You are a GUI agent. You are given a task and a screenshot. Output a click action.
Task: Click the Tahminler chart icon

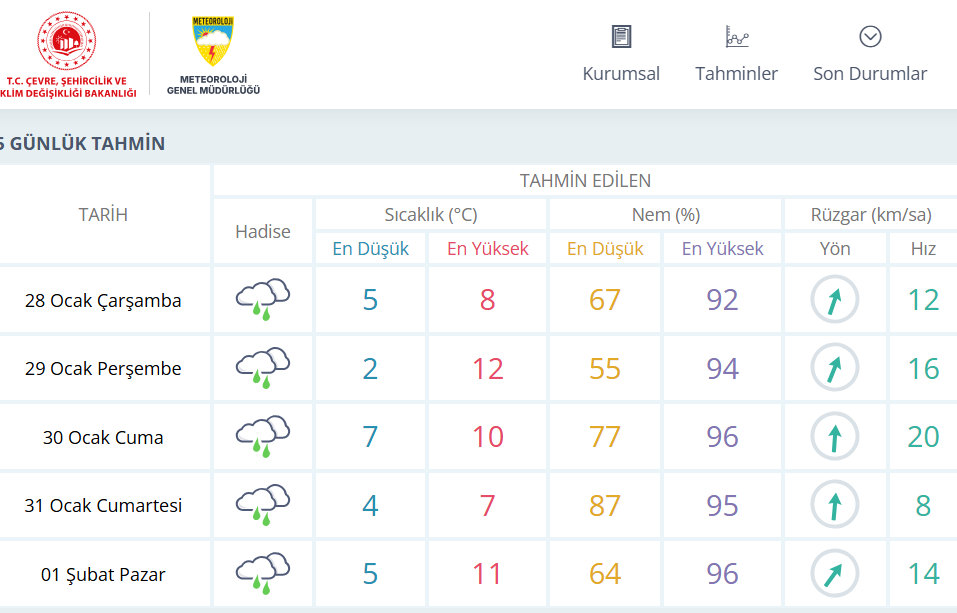(x=737, y=37)
